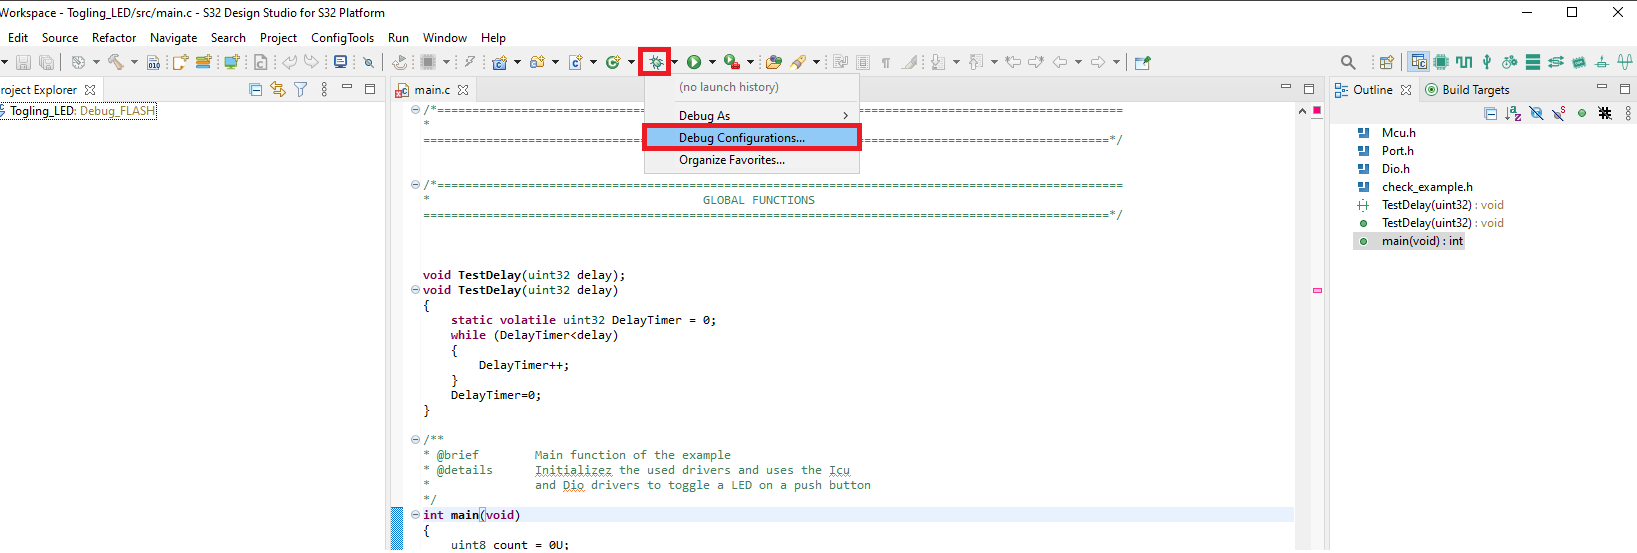The height and width of the screenshot is (553, 1637).
Task: Open the ConfigTools menu
Action: pos(342,38)
